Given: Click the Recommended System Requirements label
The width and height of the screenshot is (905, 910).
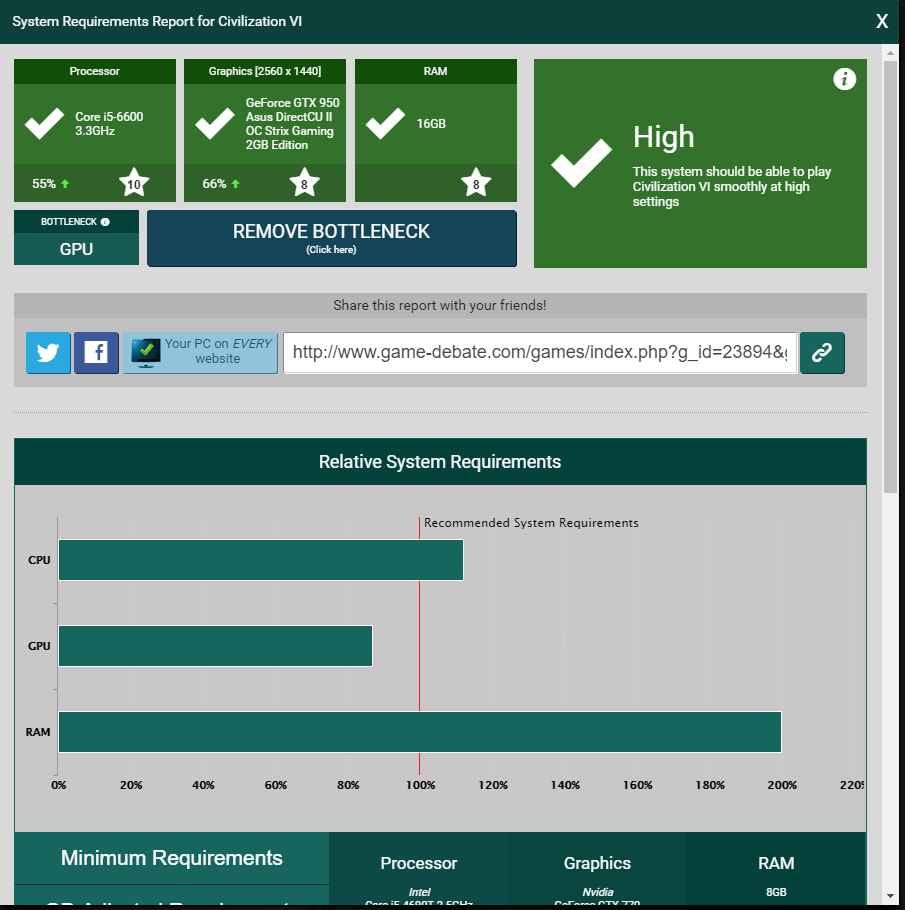Looking at the screenshot, I should (531, 523).
